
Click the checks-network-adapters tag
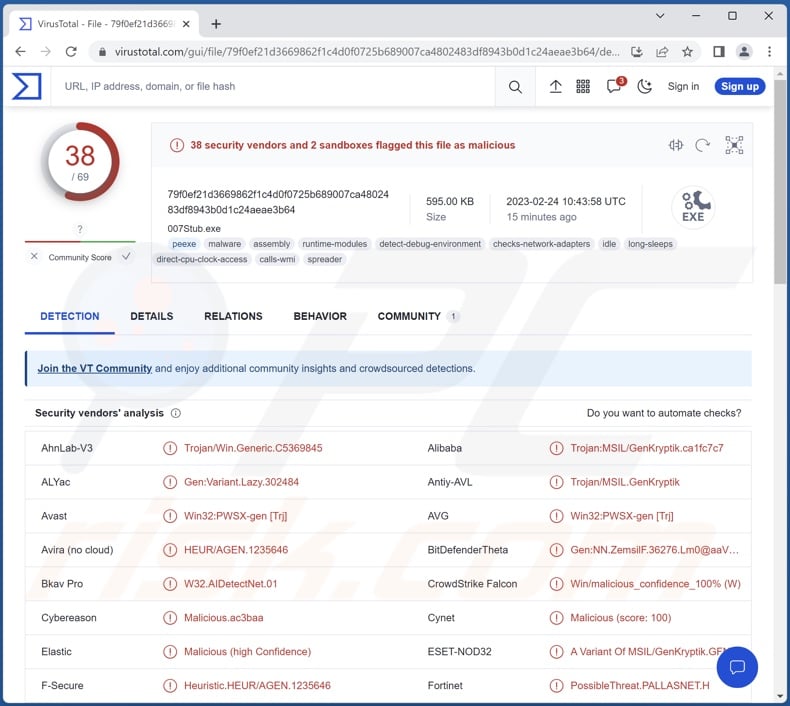point(541,244)
